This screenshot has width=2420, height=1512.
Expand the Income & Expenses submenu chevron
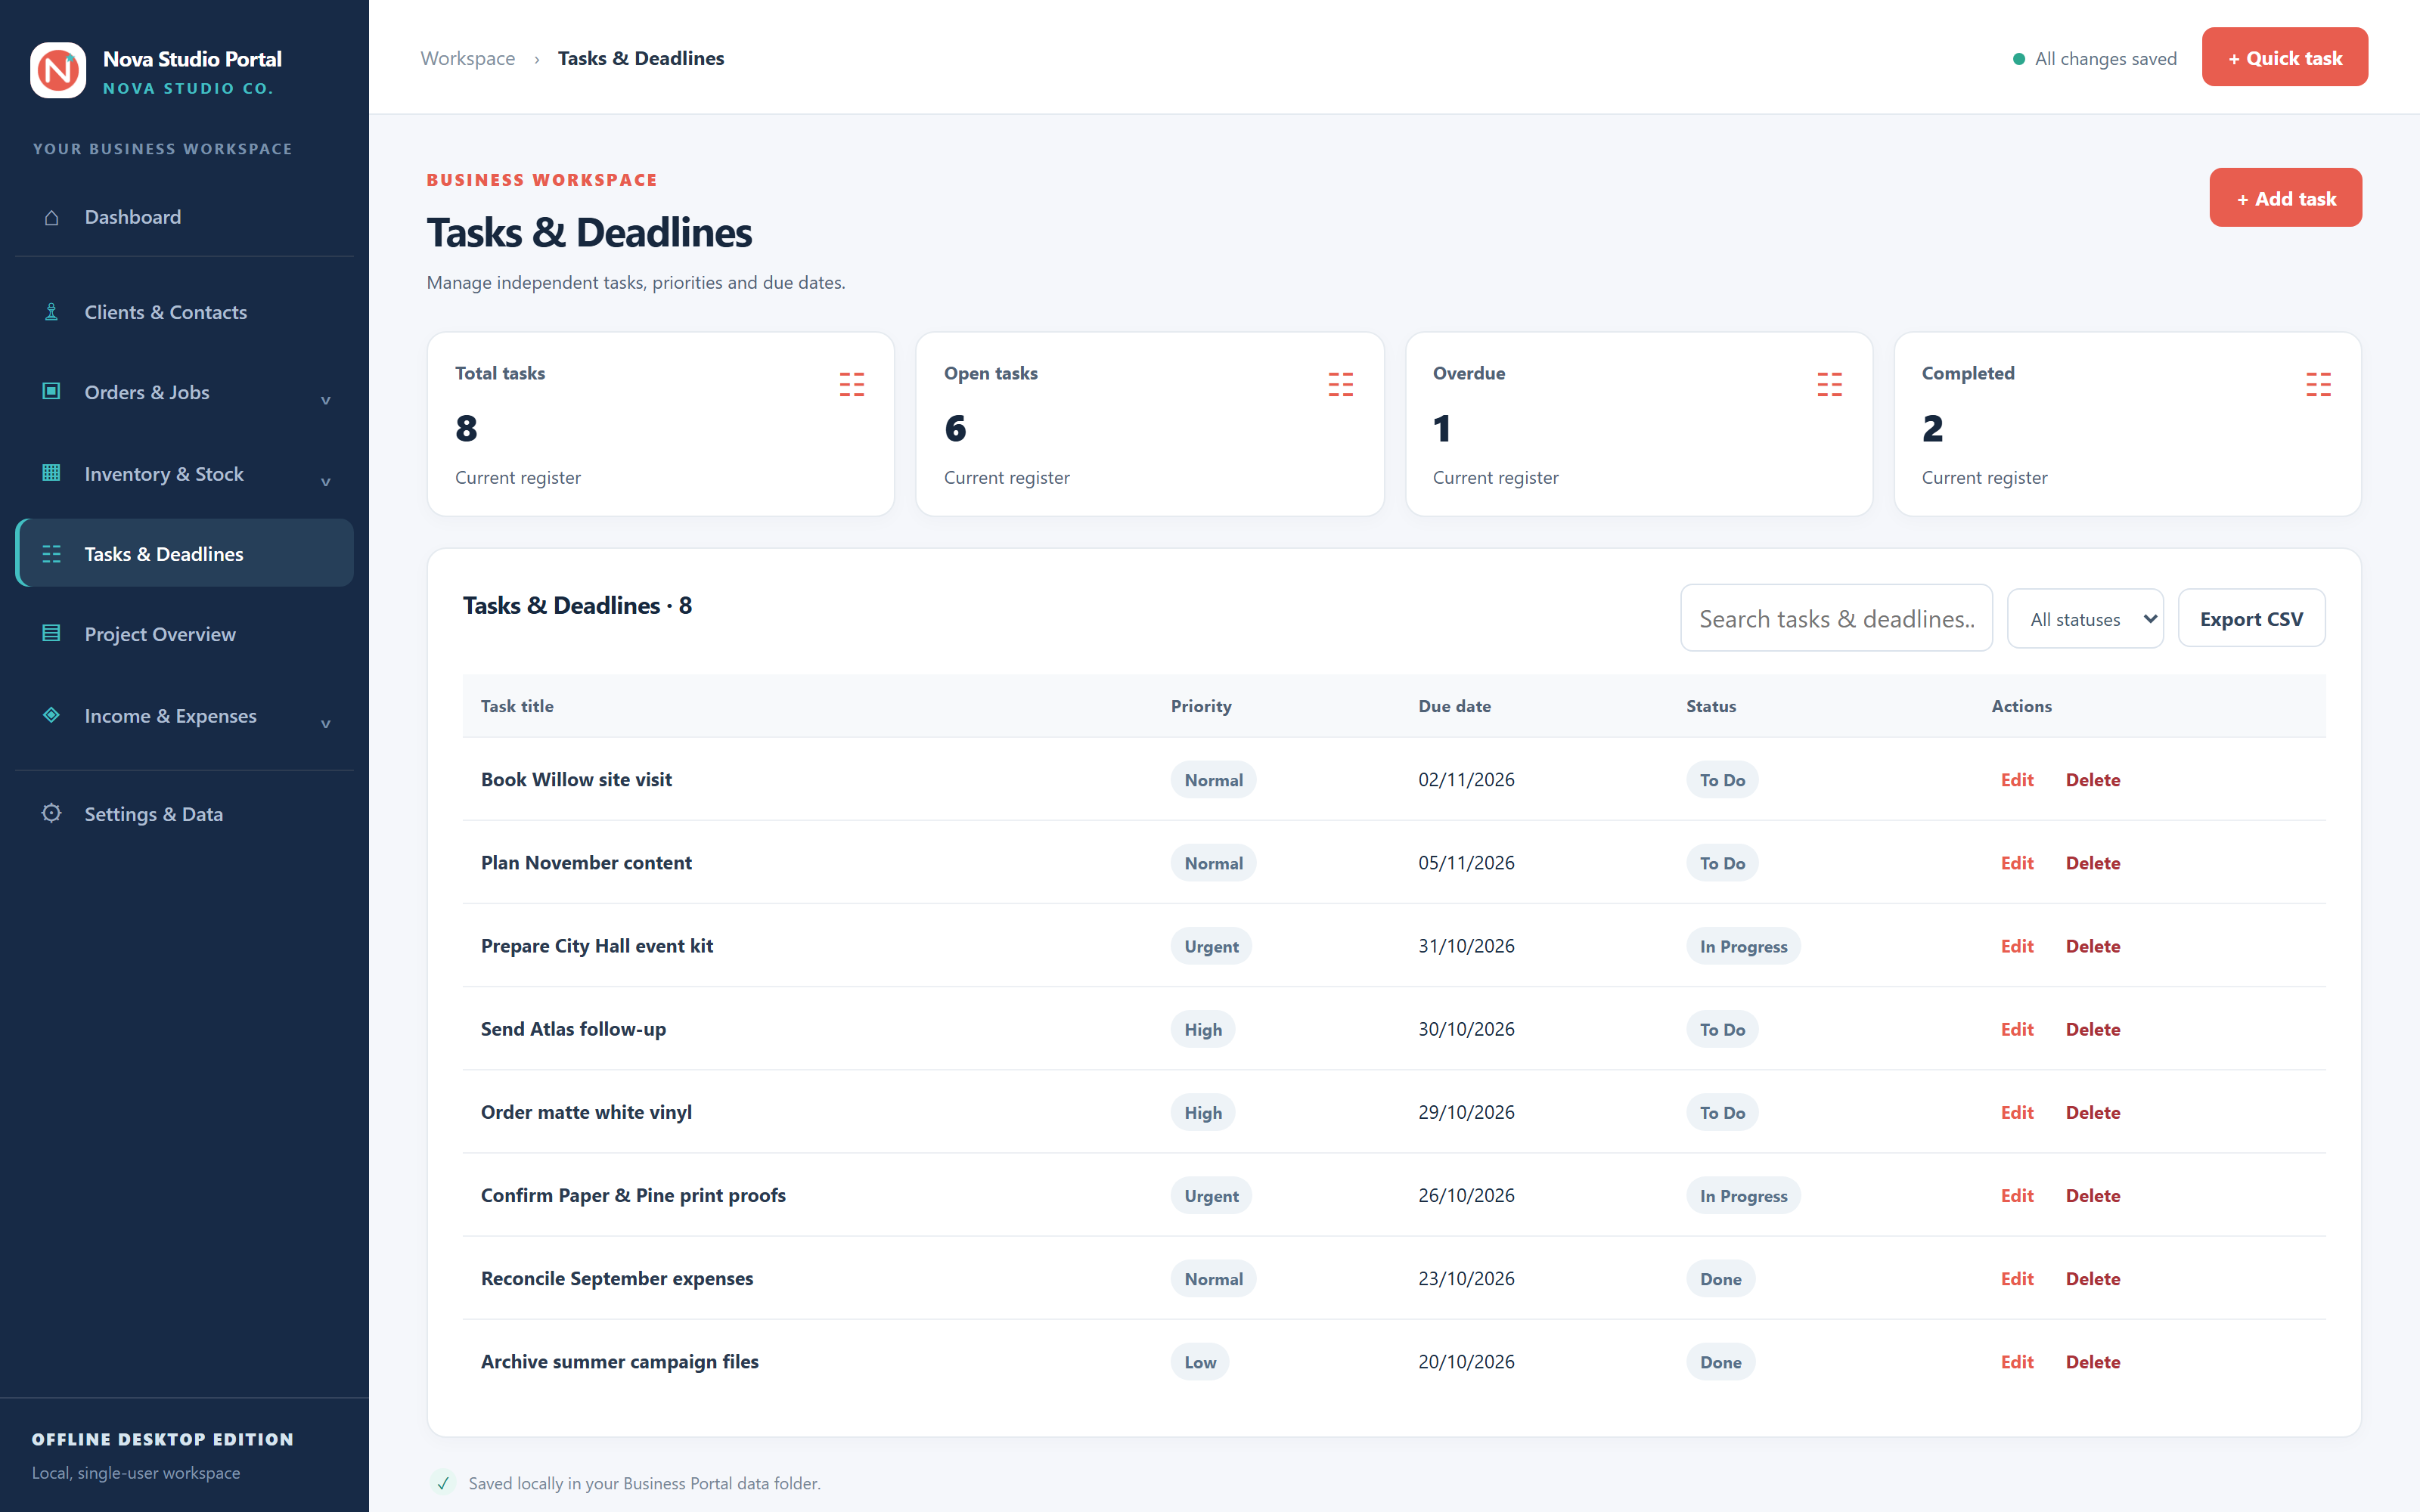pos(325,724)
